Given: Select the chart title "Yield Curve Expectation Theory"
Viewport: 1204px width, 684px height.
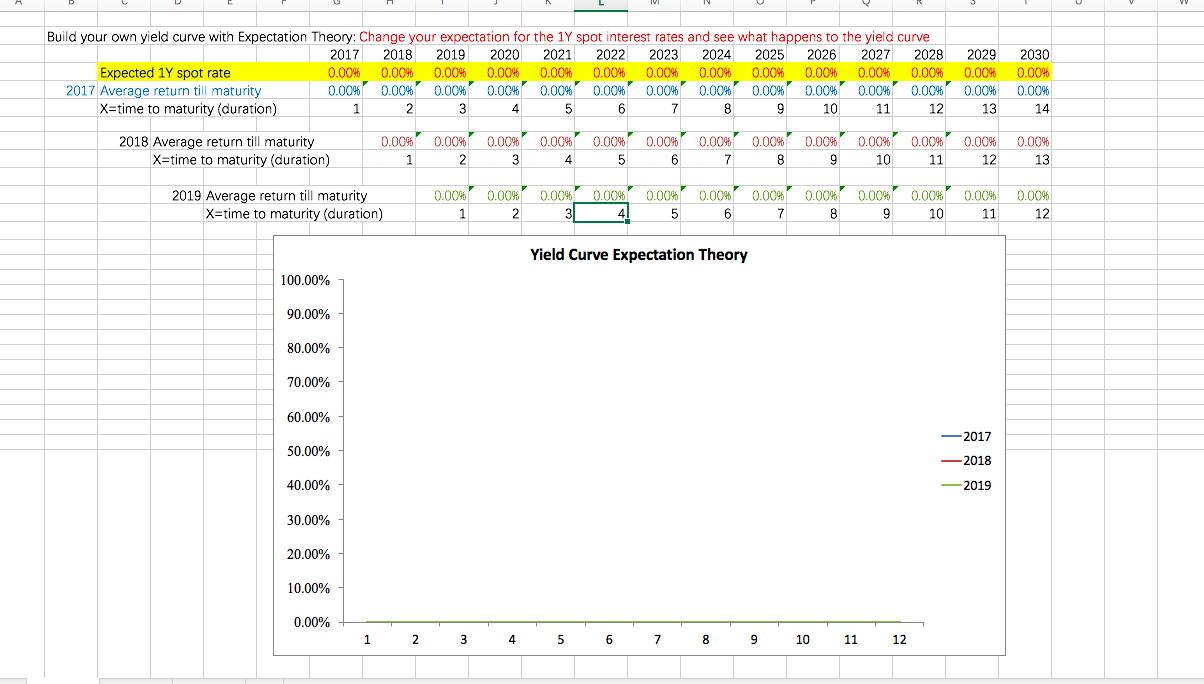Looking at the screenshot, I should pos(640,255).
